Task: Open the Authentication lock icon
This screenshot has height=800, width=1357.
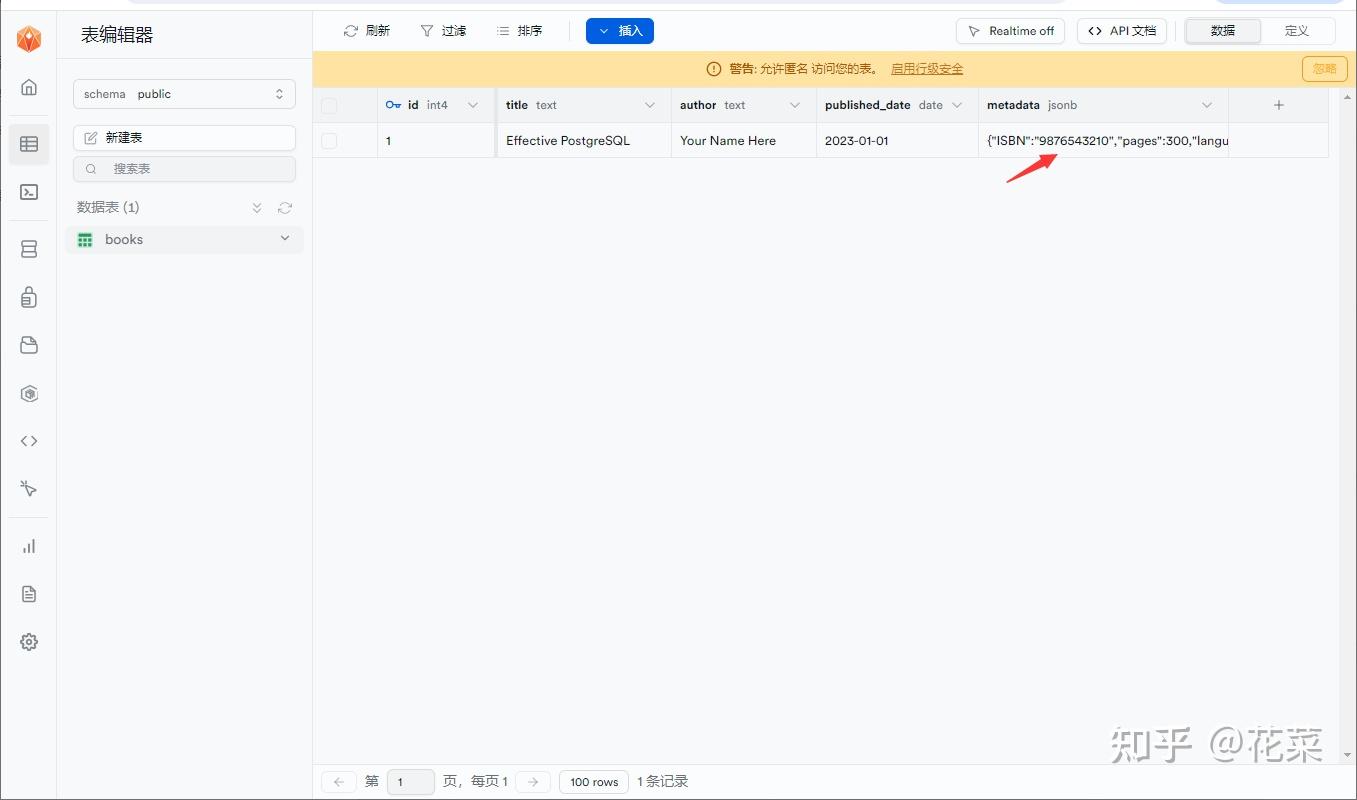Action: point(29,297)
